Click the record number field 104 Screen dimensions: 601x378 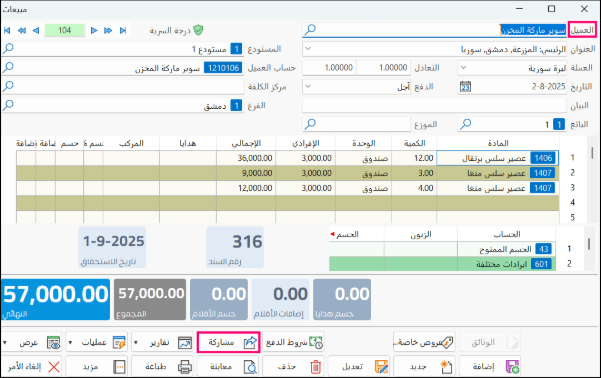click(x=64, y=30)
